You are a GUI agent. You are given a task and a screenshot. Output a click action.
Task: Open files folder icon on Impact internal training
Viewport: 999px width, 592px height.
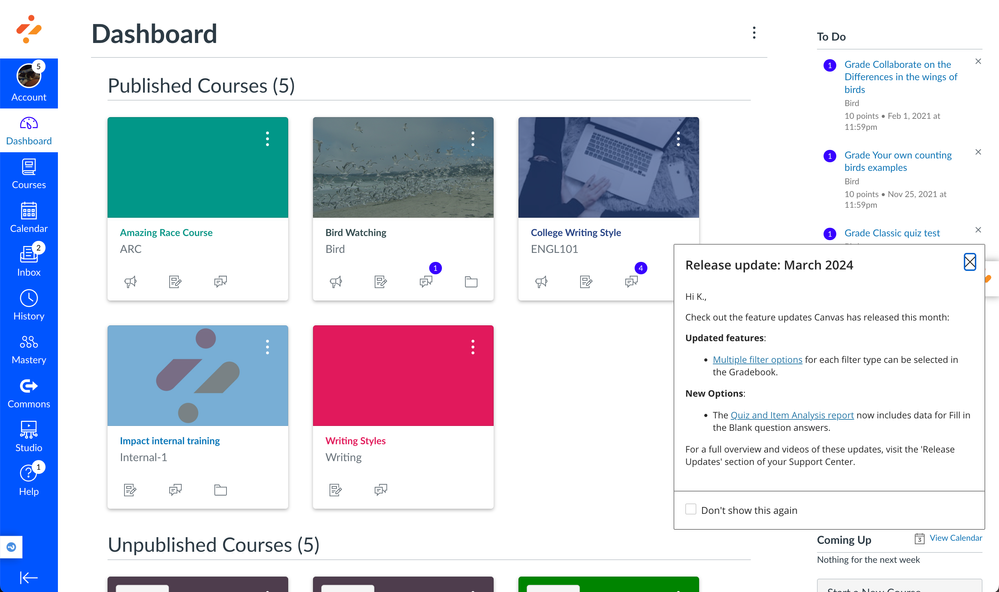point(220,490)
